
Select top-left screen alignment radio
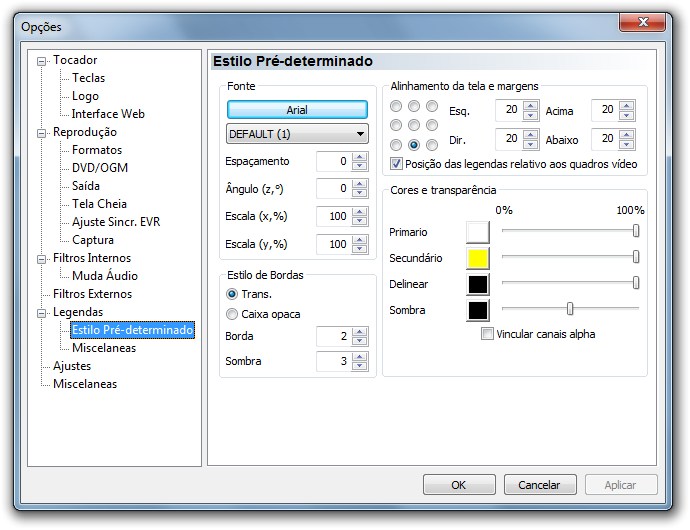(x=396, y=106)
